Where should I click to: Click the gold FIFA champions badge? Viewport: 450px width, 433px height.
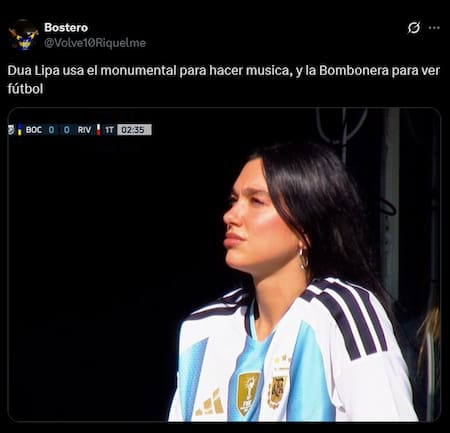click(x=247, y=393)
